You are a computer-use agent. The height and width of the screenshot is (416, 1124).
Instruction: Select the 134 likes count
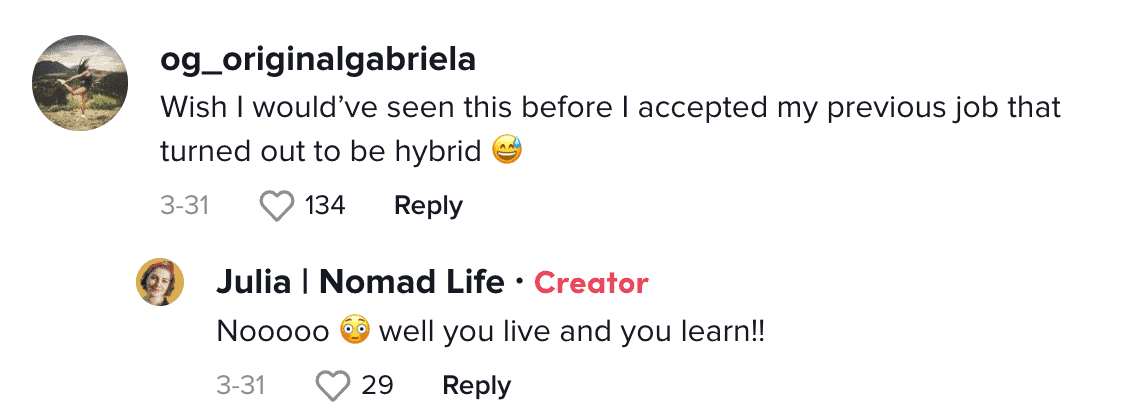coord(325,207)
